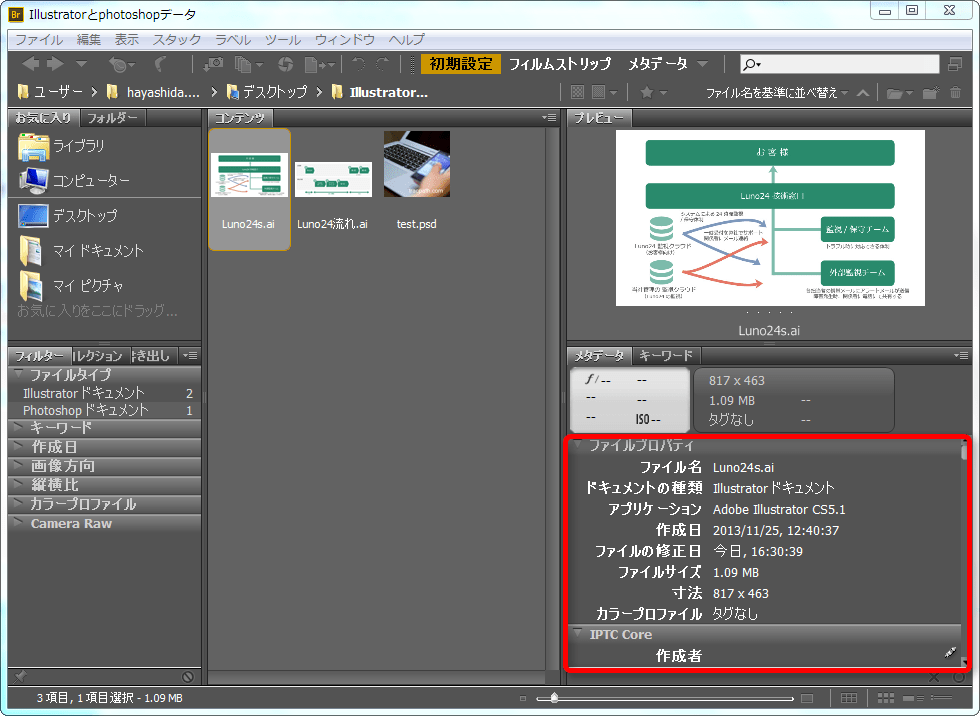View content as details

pyautogui.click(x=914, y=698)
